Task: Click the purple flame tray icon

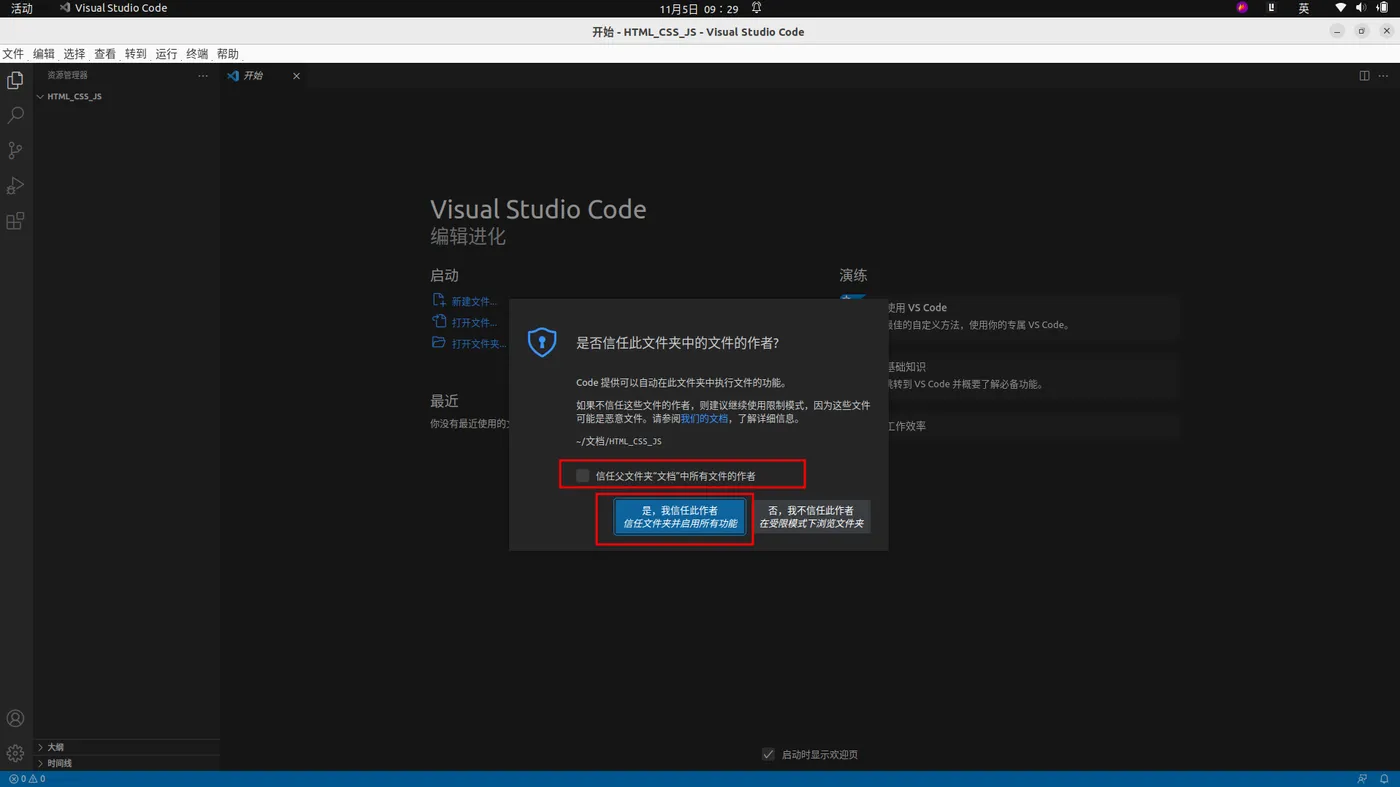Action: tap(1242, 8)
